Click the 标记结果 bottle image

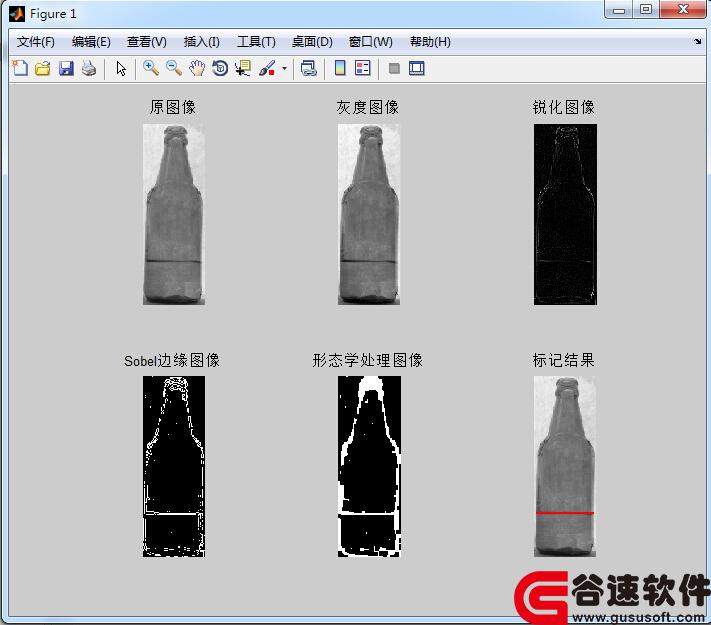[x=565, y=466]
